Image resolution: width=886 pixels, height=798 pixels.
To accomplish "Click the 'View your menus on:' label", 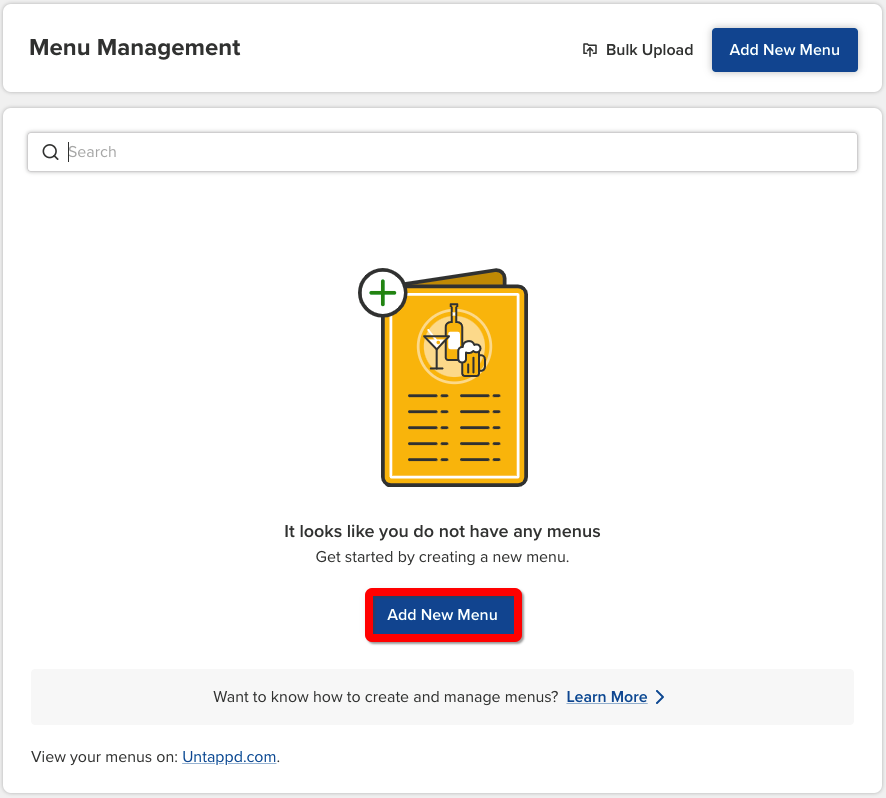I will click(105, 757).
